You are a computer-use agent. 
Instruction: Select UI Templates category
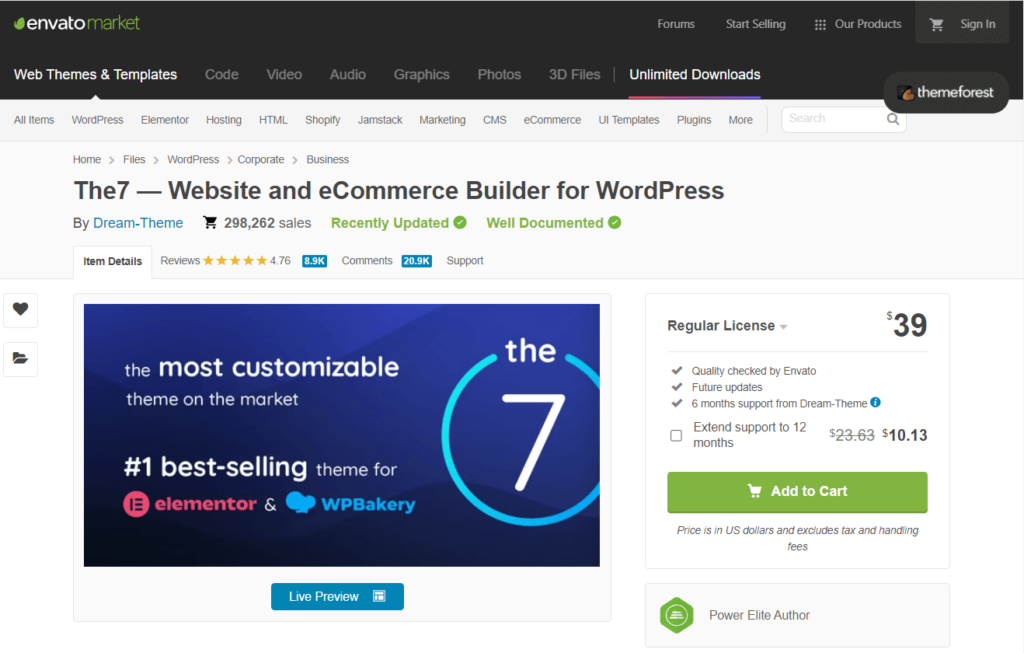coord(629,120)
